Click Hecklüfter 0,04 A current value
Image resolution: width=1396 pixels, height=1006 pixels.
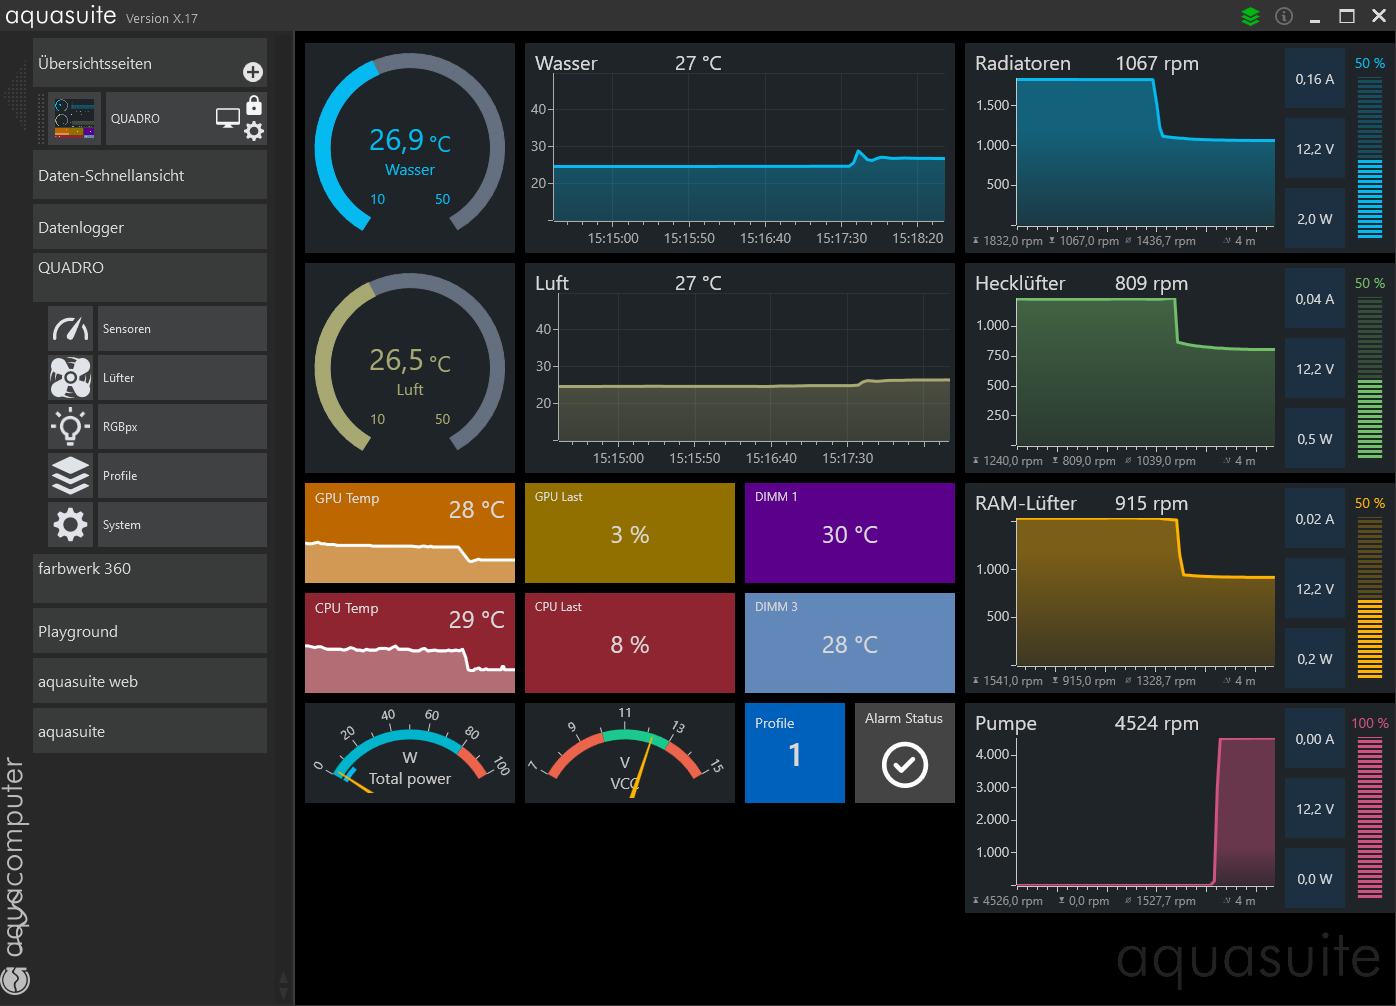pos(1315,298)
